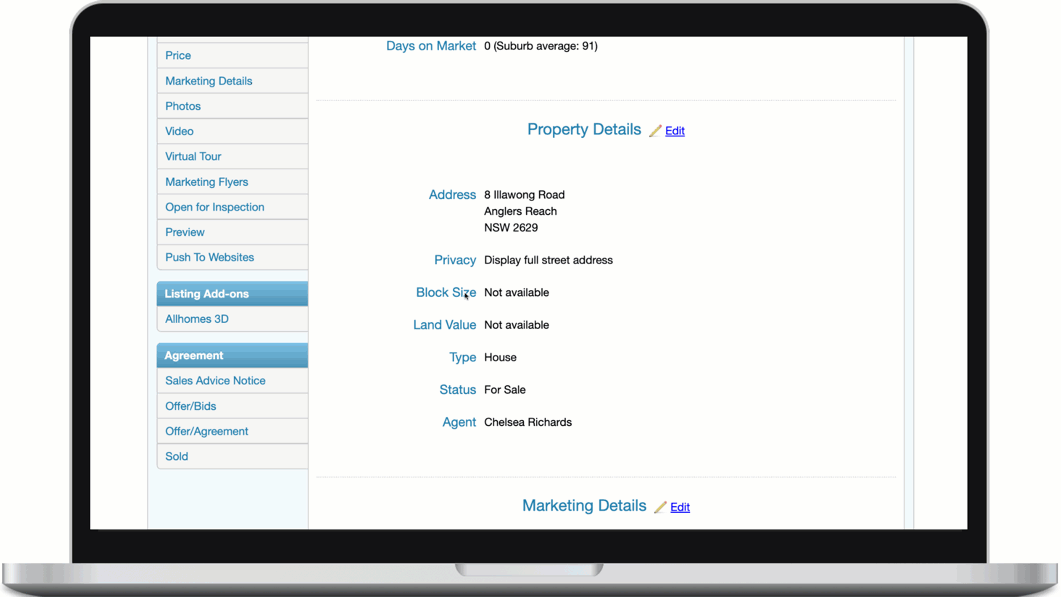Image resolution: width=1061 pixels, height=597 pixels.
Task: Click Preview in the sidebar
Action: coord(185,232)
